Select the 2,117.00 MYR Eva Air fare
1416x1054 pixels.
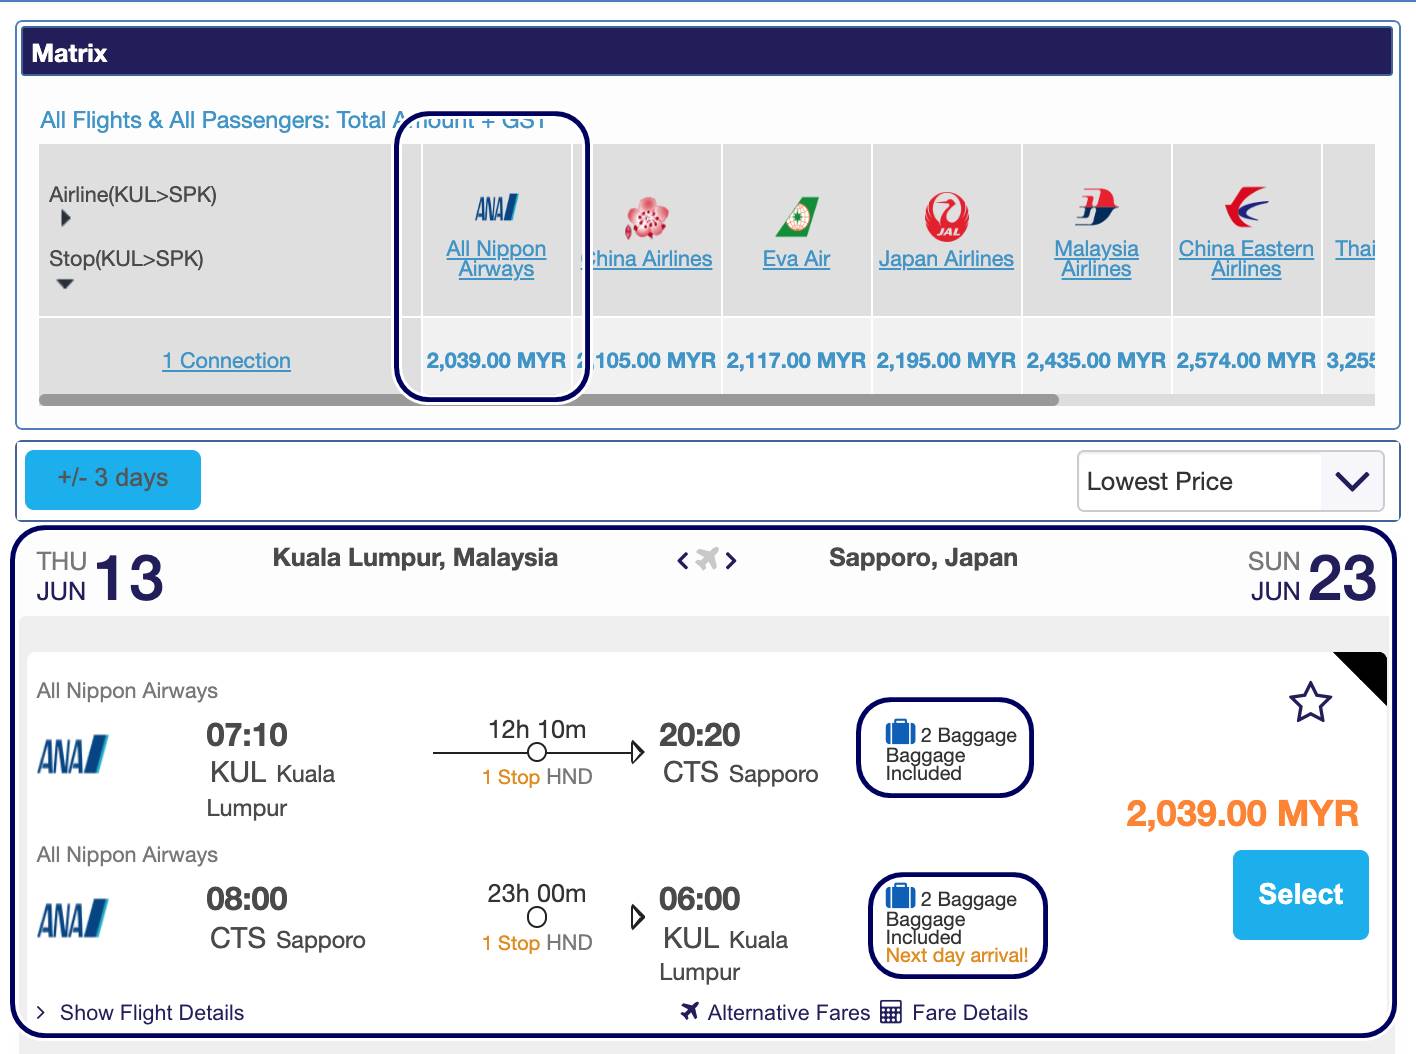tap(796, 360)
